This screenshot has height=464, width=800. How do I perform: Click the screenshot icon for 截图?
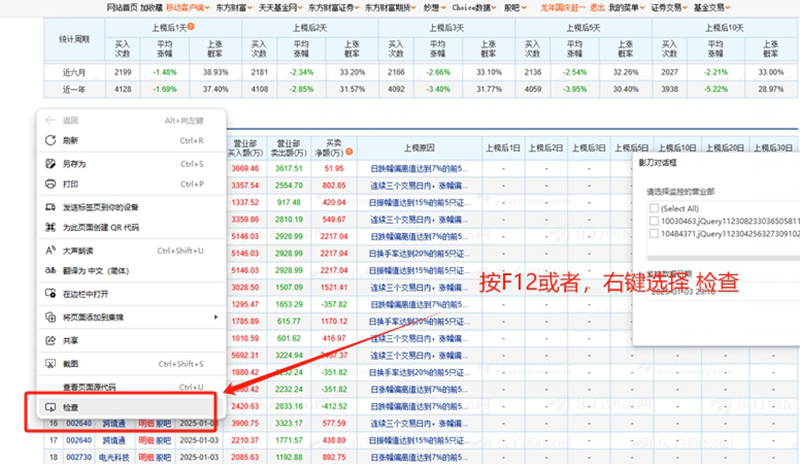[51, 364]
